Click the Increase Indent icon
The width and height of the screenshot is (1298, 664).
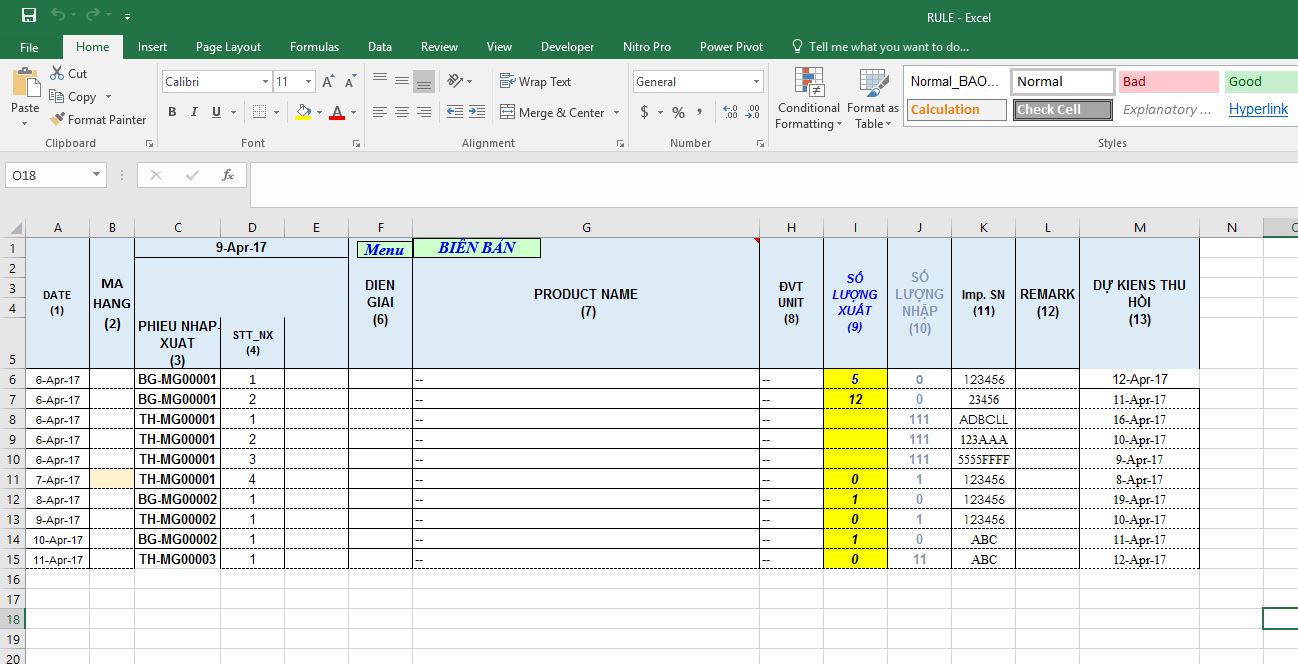point(477,113)
